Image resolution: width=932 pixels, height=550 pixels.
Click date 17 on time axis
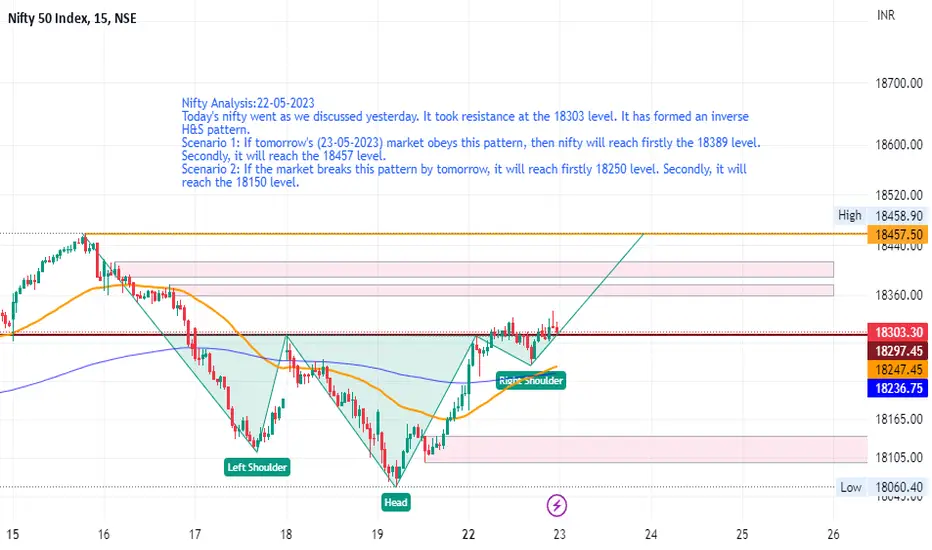pyautogui.click(x=195, y=534)
